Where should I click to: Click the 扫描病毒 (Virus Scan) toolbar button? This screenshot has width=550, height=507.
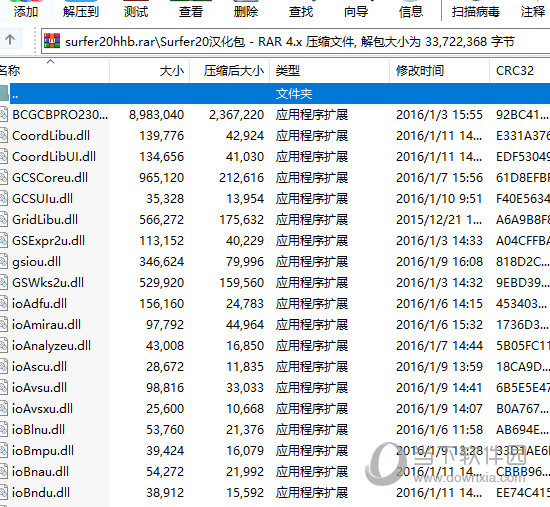coord(476,11)
